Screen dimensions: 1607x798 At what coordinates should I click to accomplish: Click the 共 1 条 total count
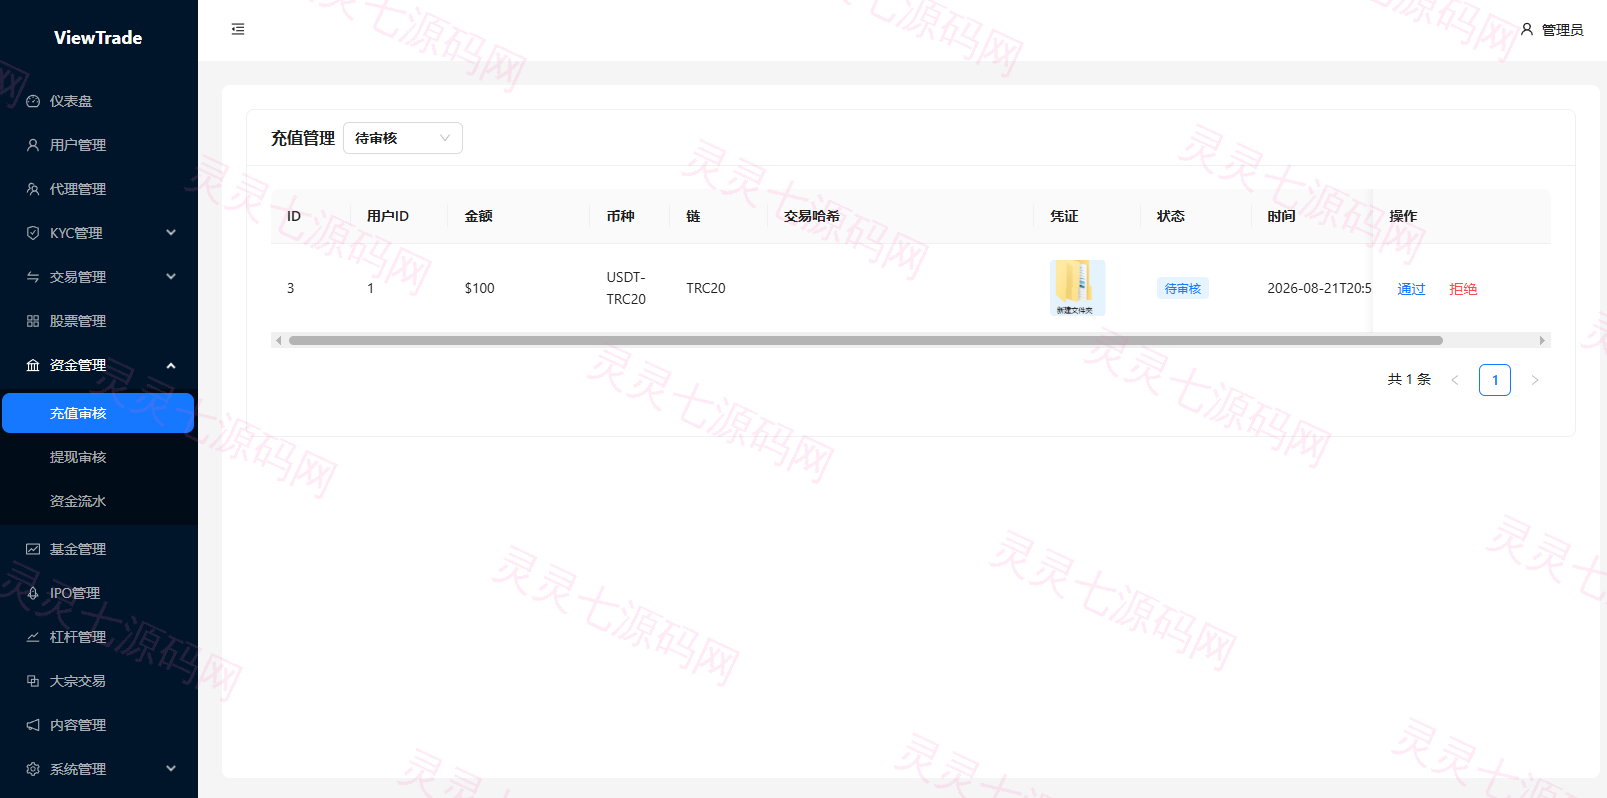pyautogui.click(x=1409, y=380)
